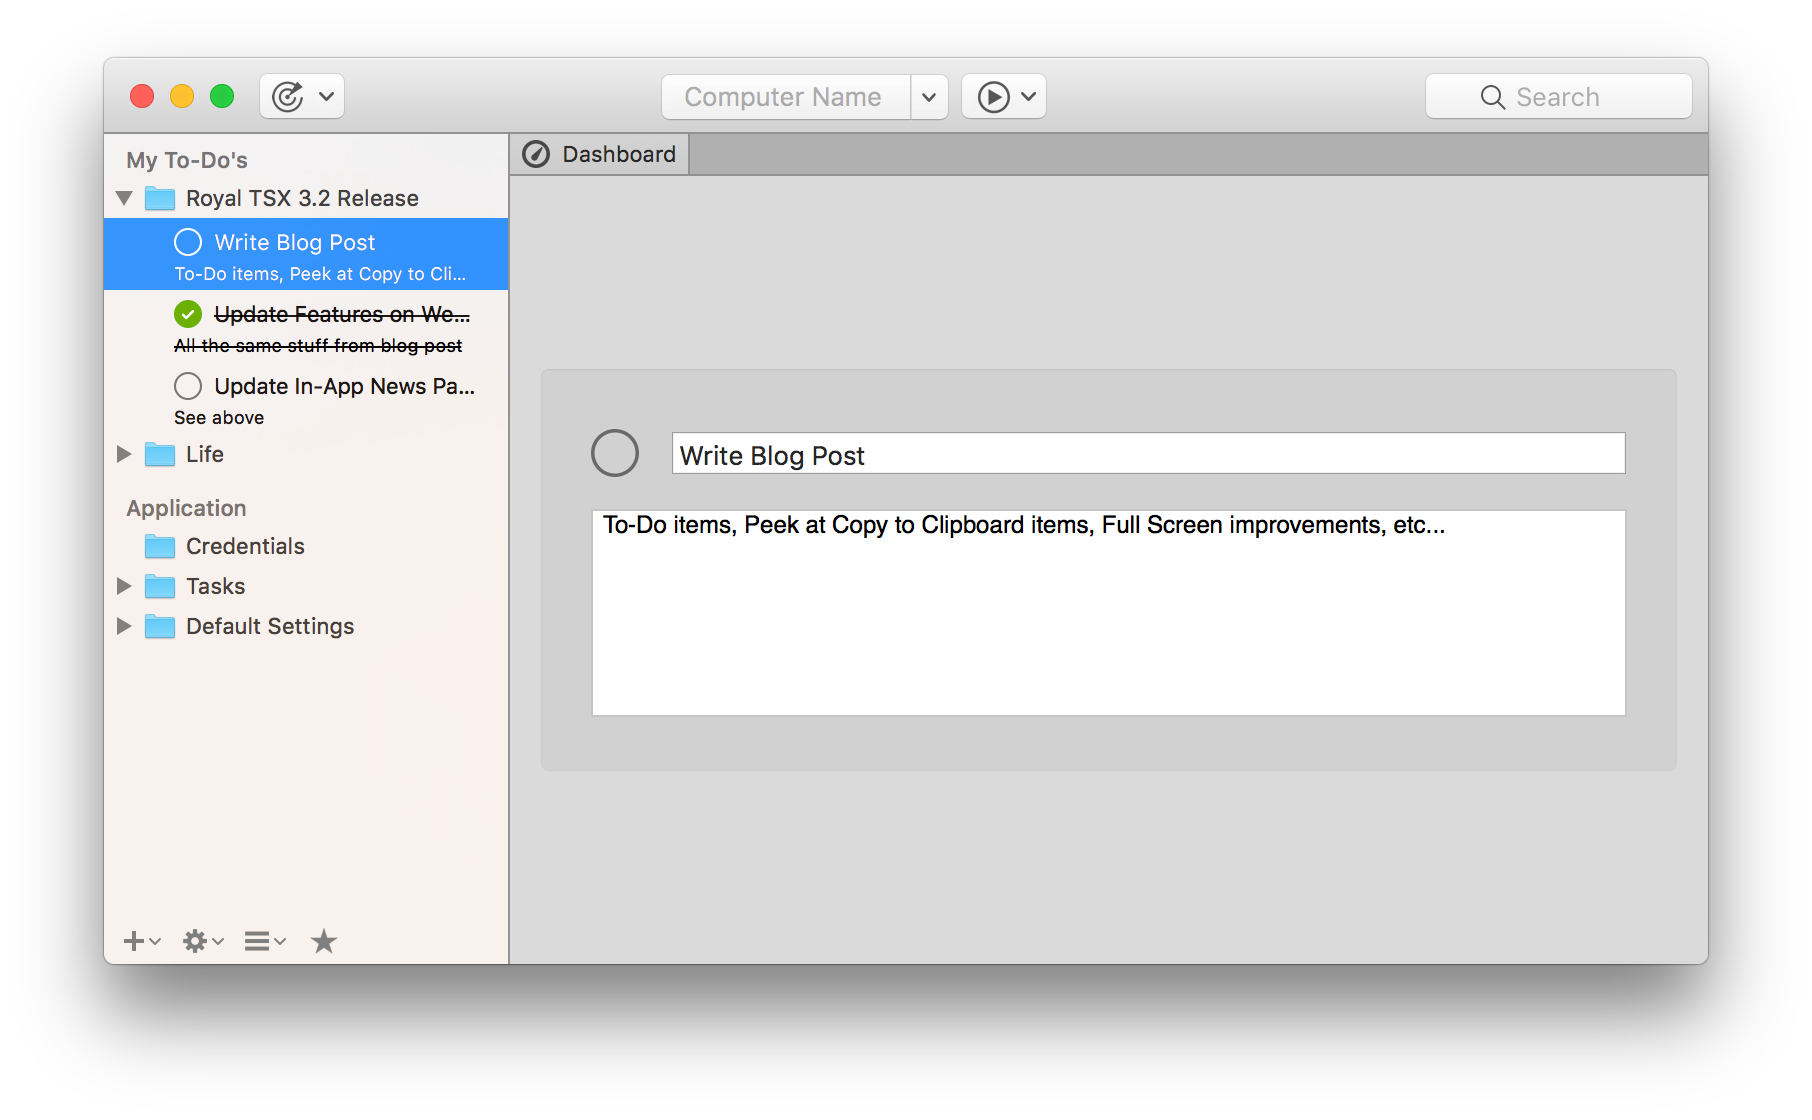Click the My To-Do's document header
This screenshot has height=1120, width=1812.
[x=187, y=160]
